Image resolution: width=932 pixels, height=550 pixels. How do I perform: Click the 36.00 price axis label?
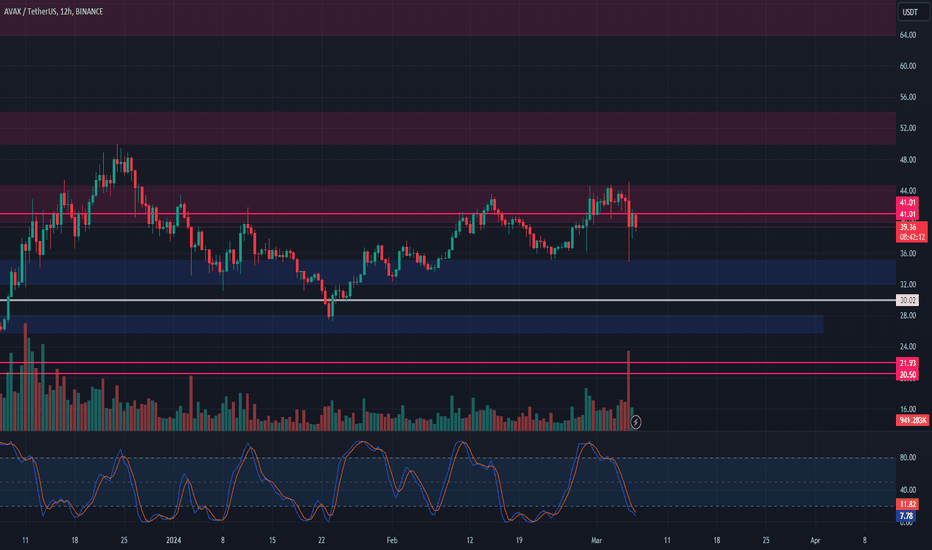coord(908,253)
